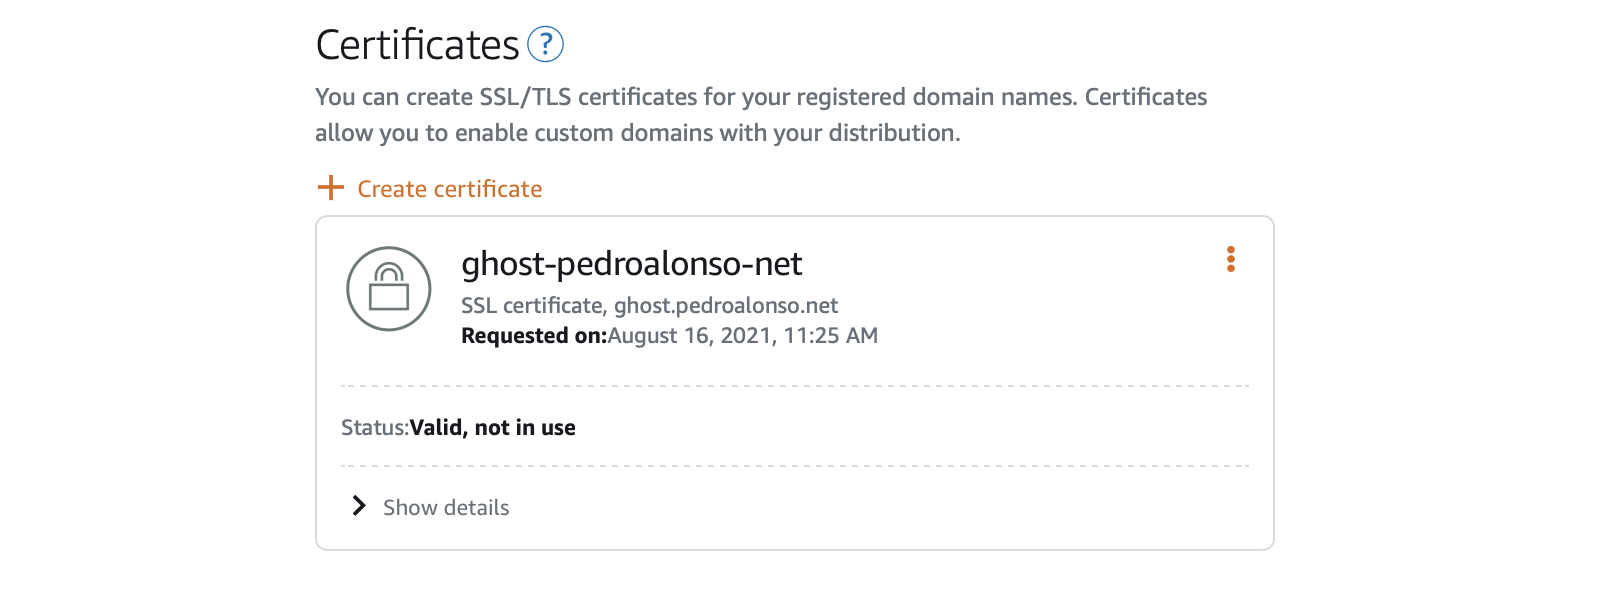The height and width of the screenshot is (616, 1606).
Task: Expand the chevron beside Show details
Action: click(359, 507)
